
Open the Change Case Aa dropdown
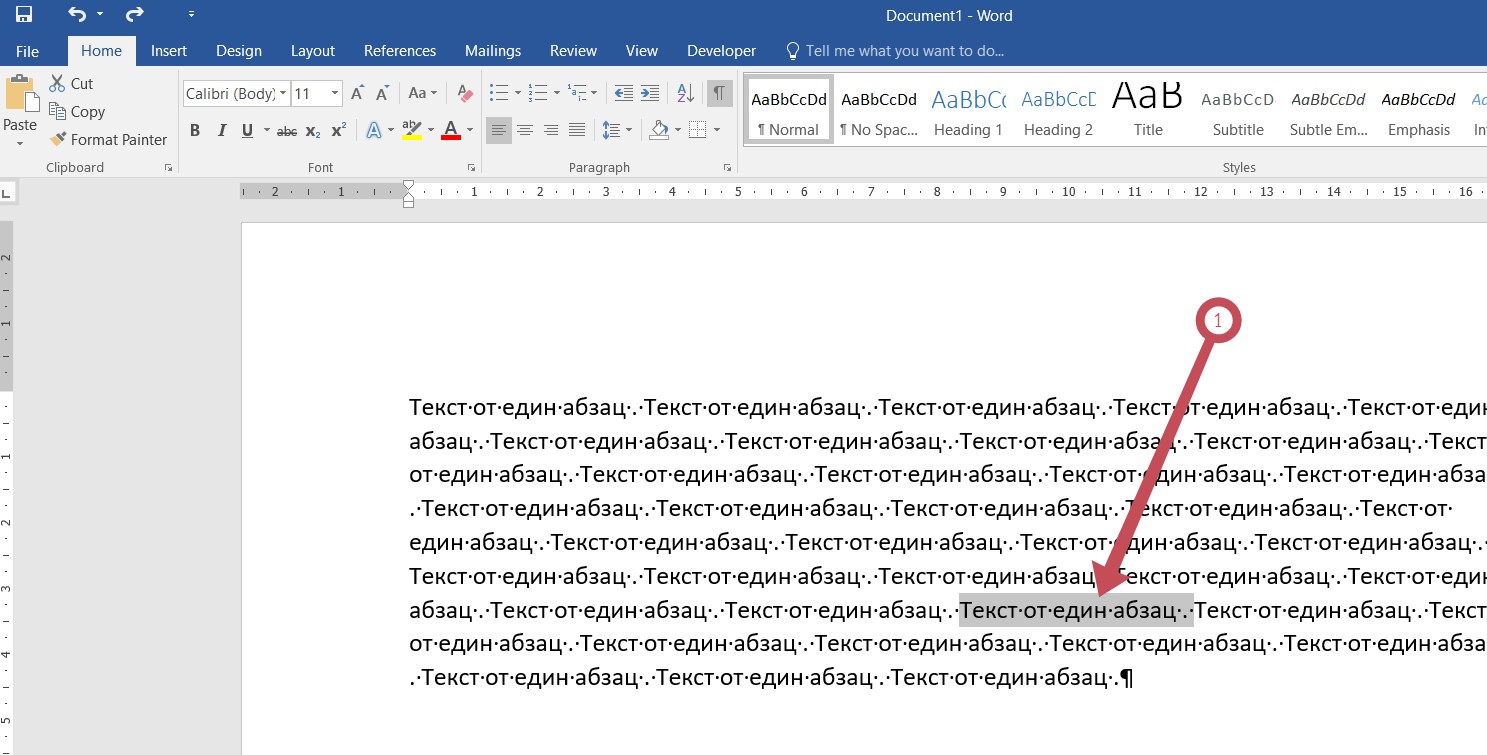pyautogui.click(x=423, y=94)
